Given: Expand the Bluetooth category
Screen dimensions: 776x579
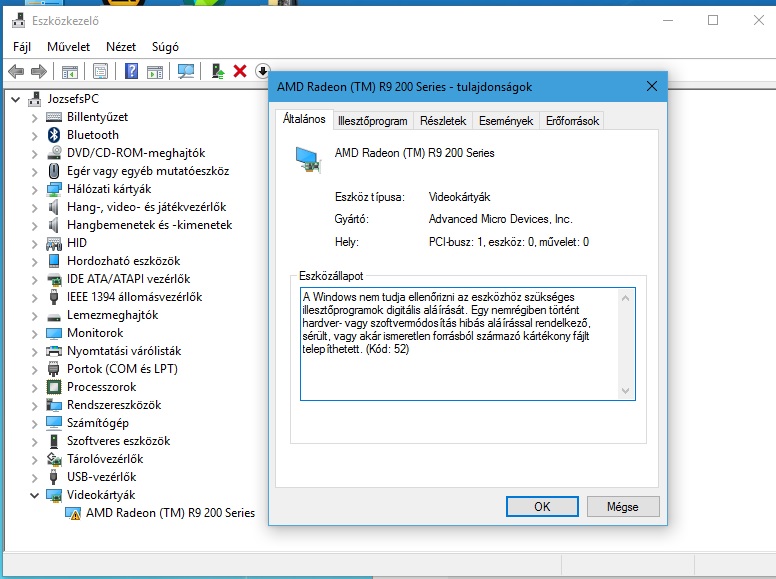Looking at the screenshot, I should [34, 136].
